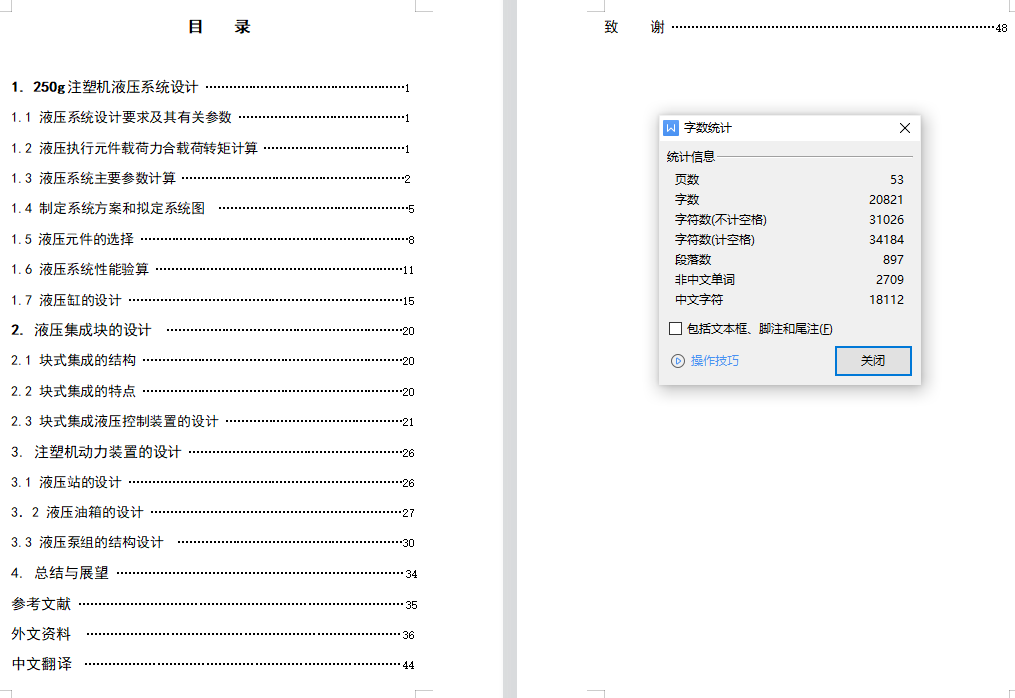Jump to 3.3 液压泵组的结构设计 entry

87,543
